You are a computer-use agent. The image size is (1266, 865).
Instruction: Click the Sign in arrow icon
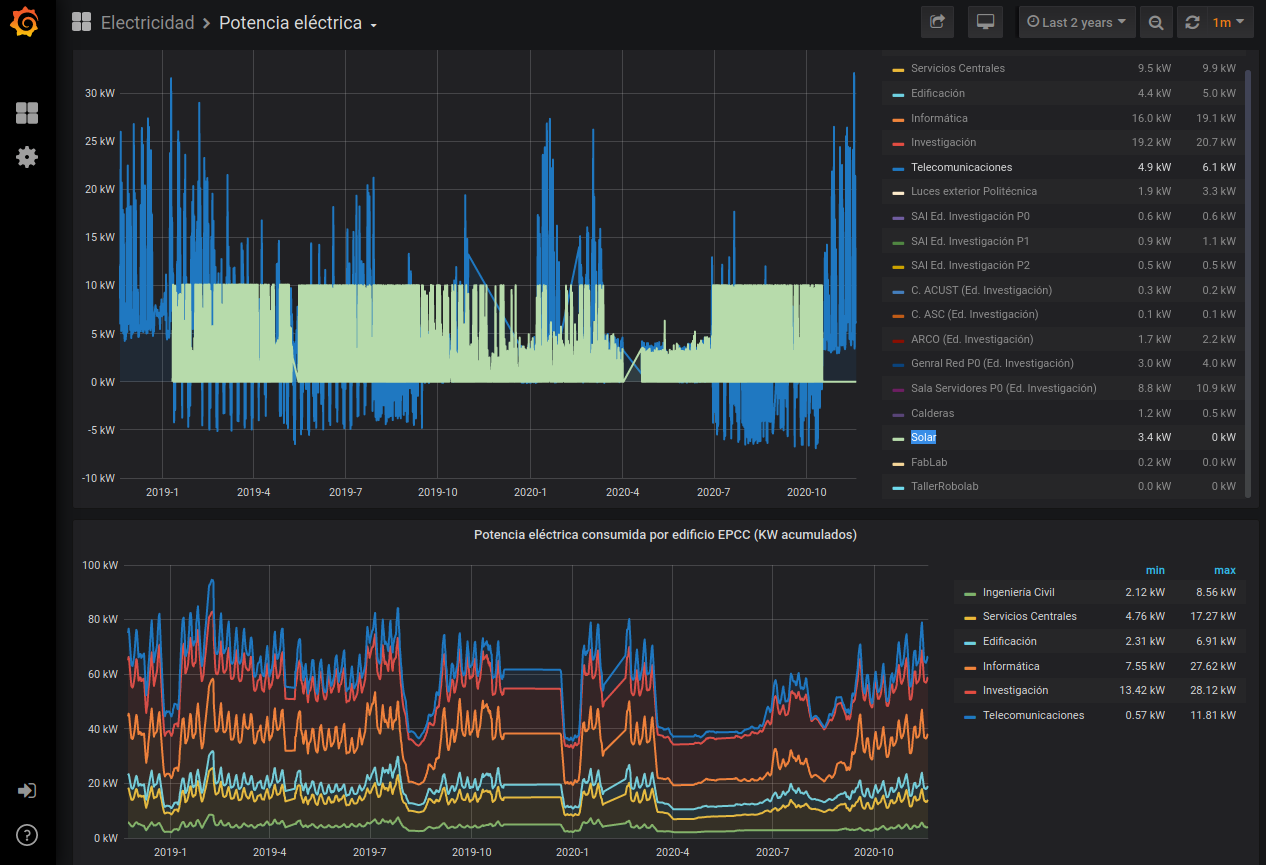pyautogui.click(x=27, y=791)
